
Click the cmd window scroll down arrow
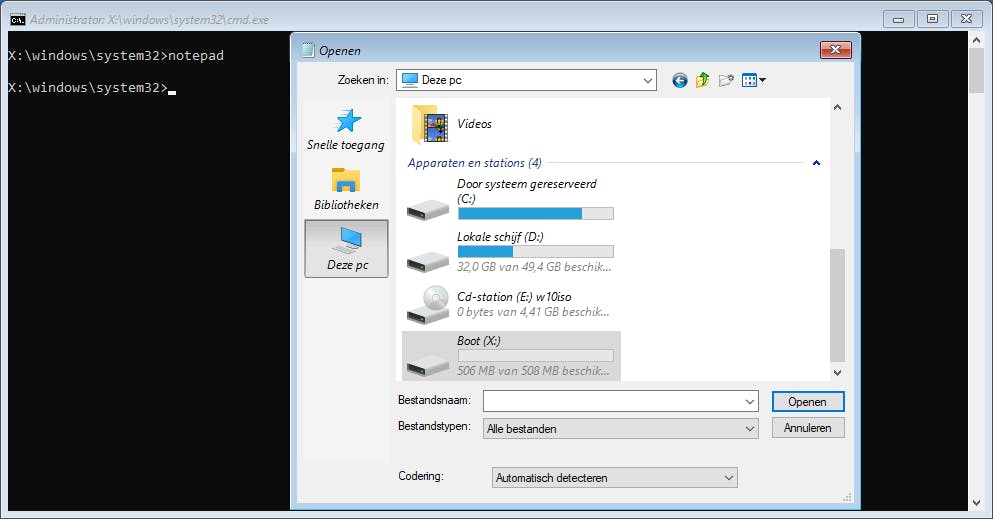pos(976,503)
